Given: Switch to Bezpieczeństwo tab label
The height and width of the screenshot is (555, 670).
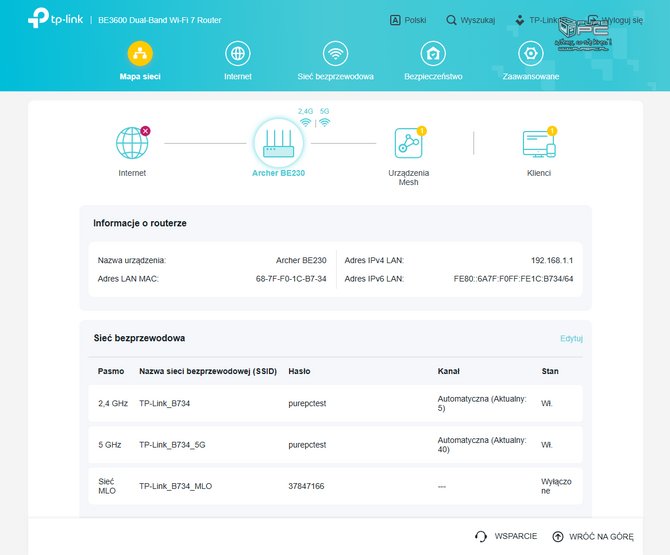Looking at the screenshot, I should (433, 76).
